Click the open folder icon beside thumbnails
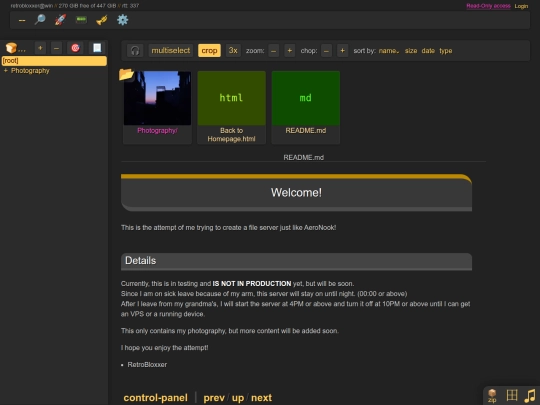This screenshot has width=540, height=405. (x=126, y=74)
